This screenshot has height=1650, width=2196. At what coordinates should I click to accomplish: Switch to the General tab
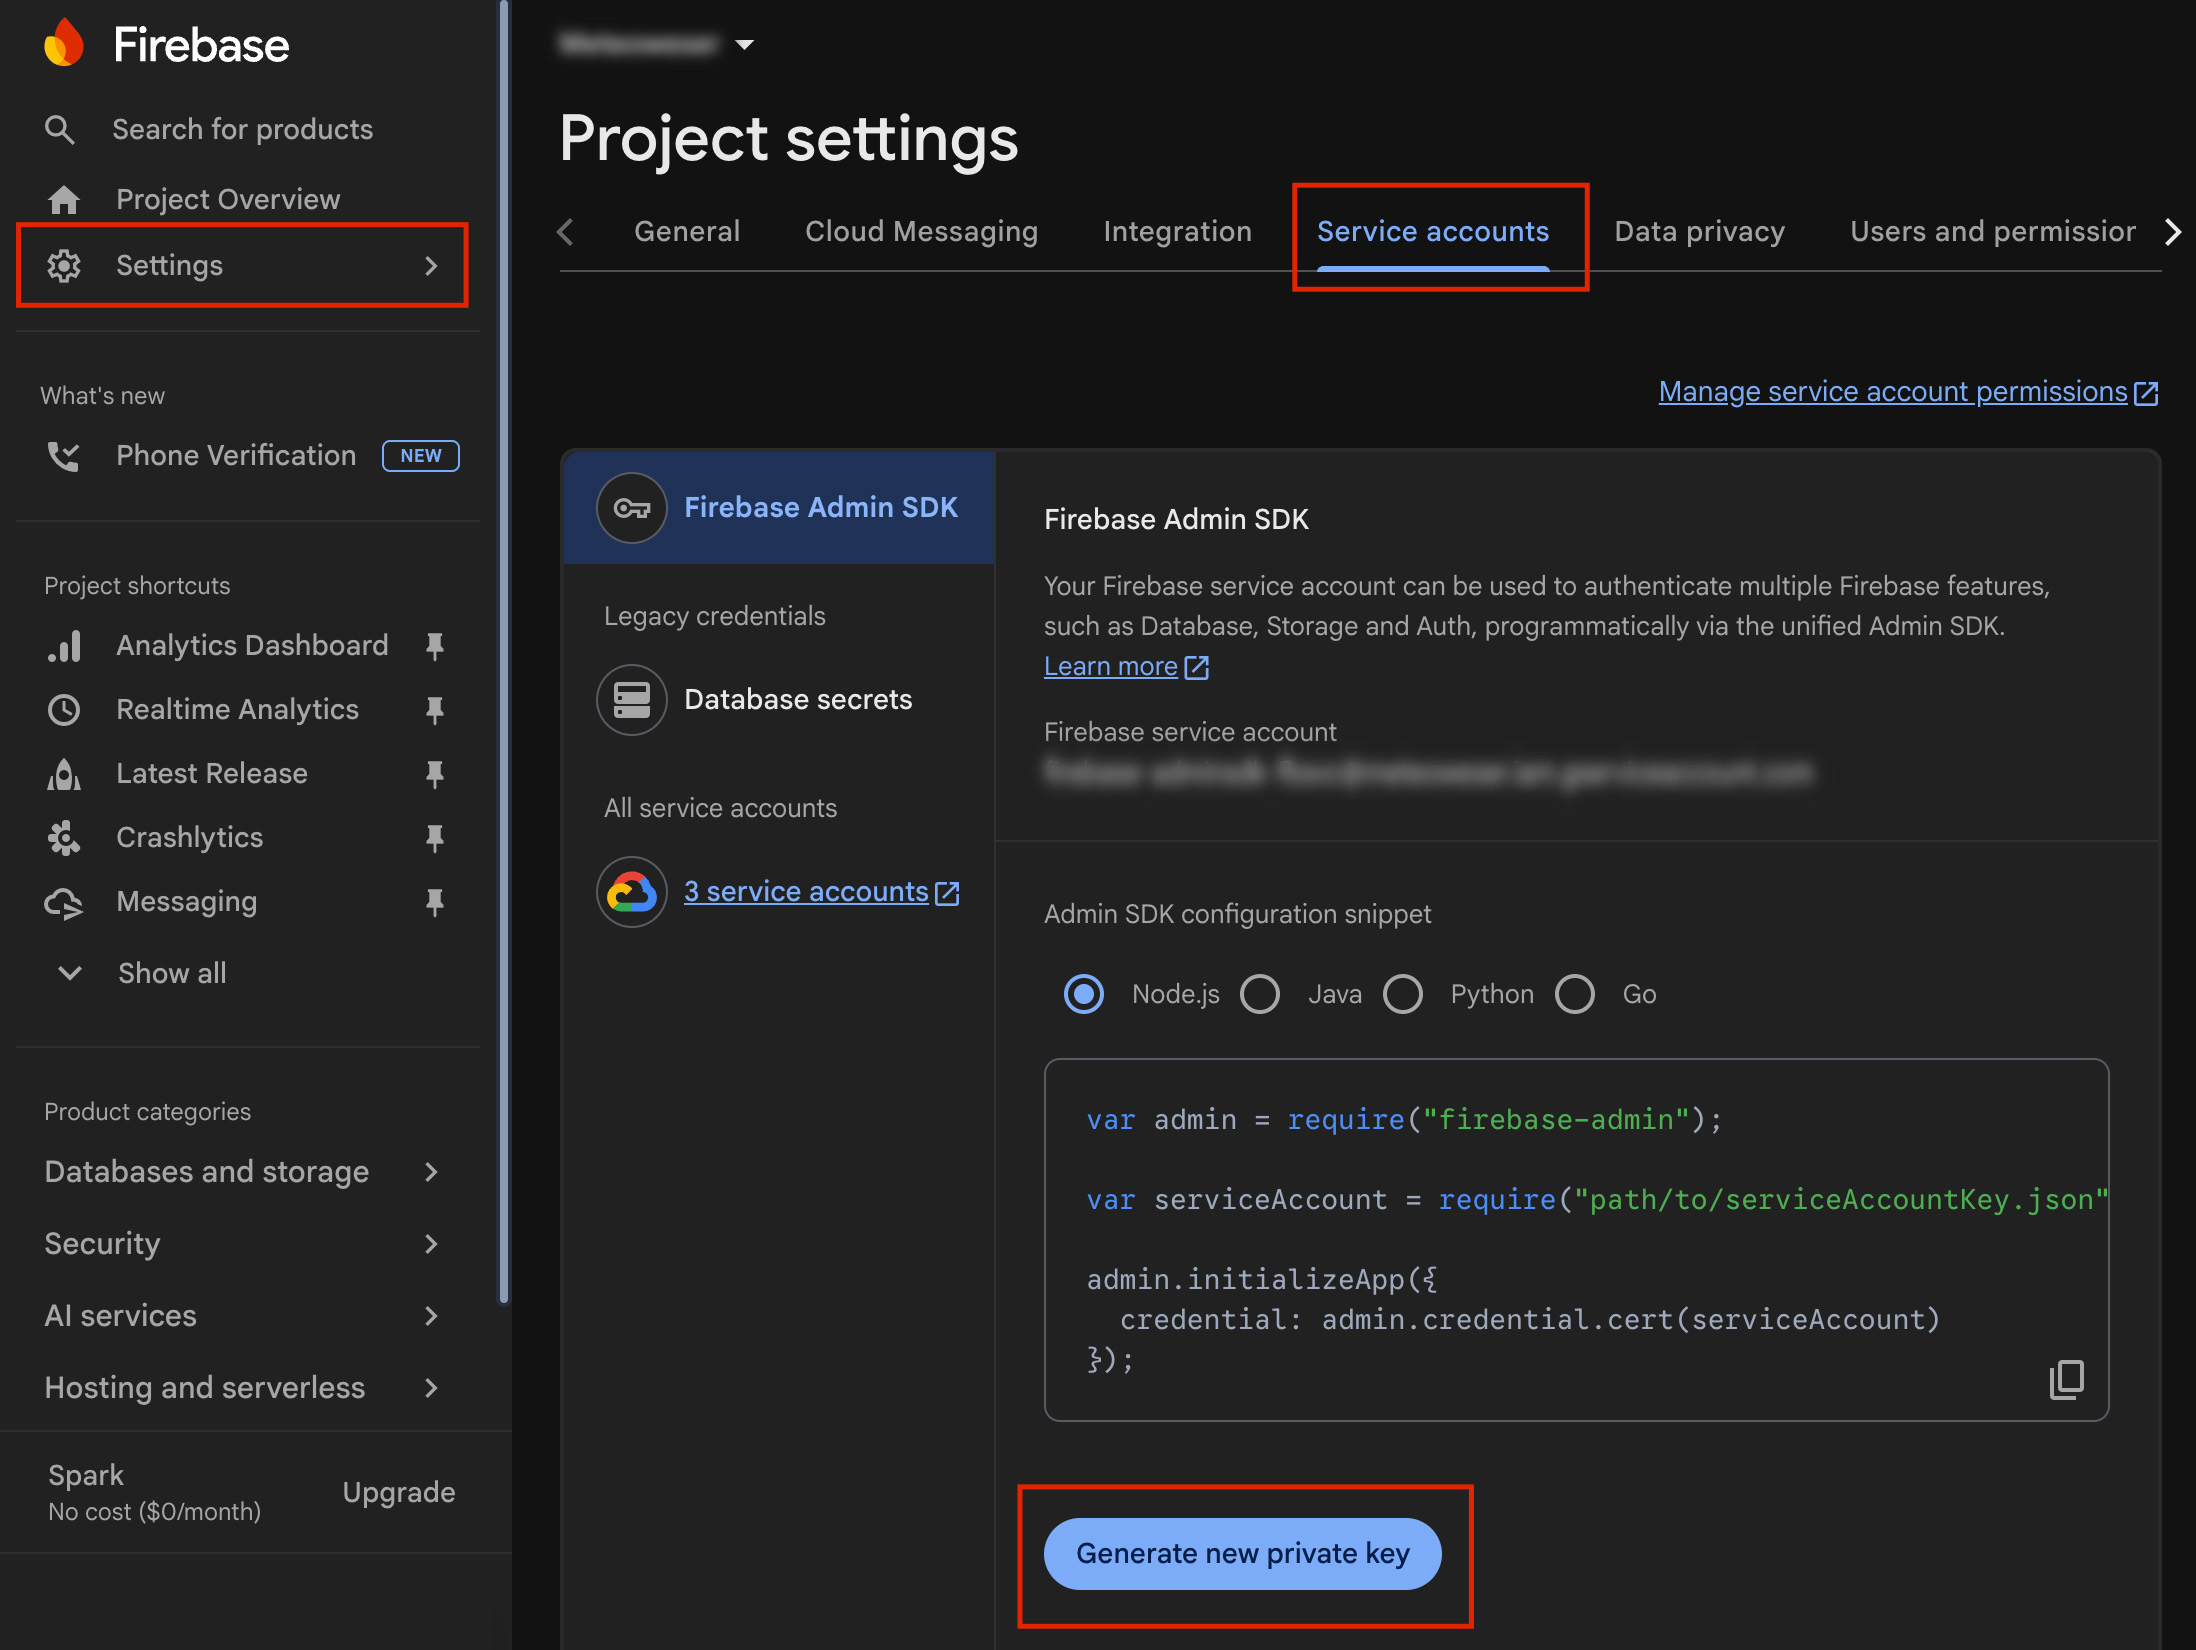pos(687,232)
